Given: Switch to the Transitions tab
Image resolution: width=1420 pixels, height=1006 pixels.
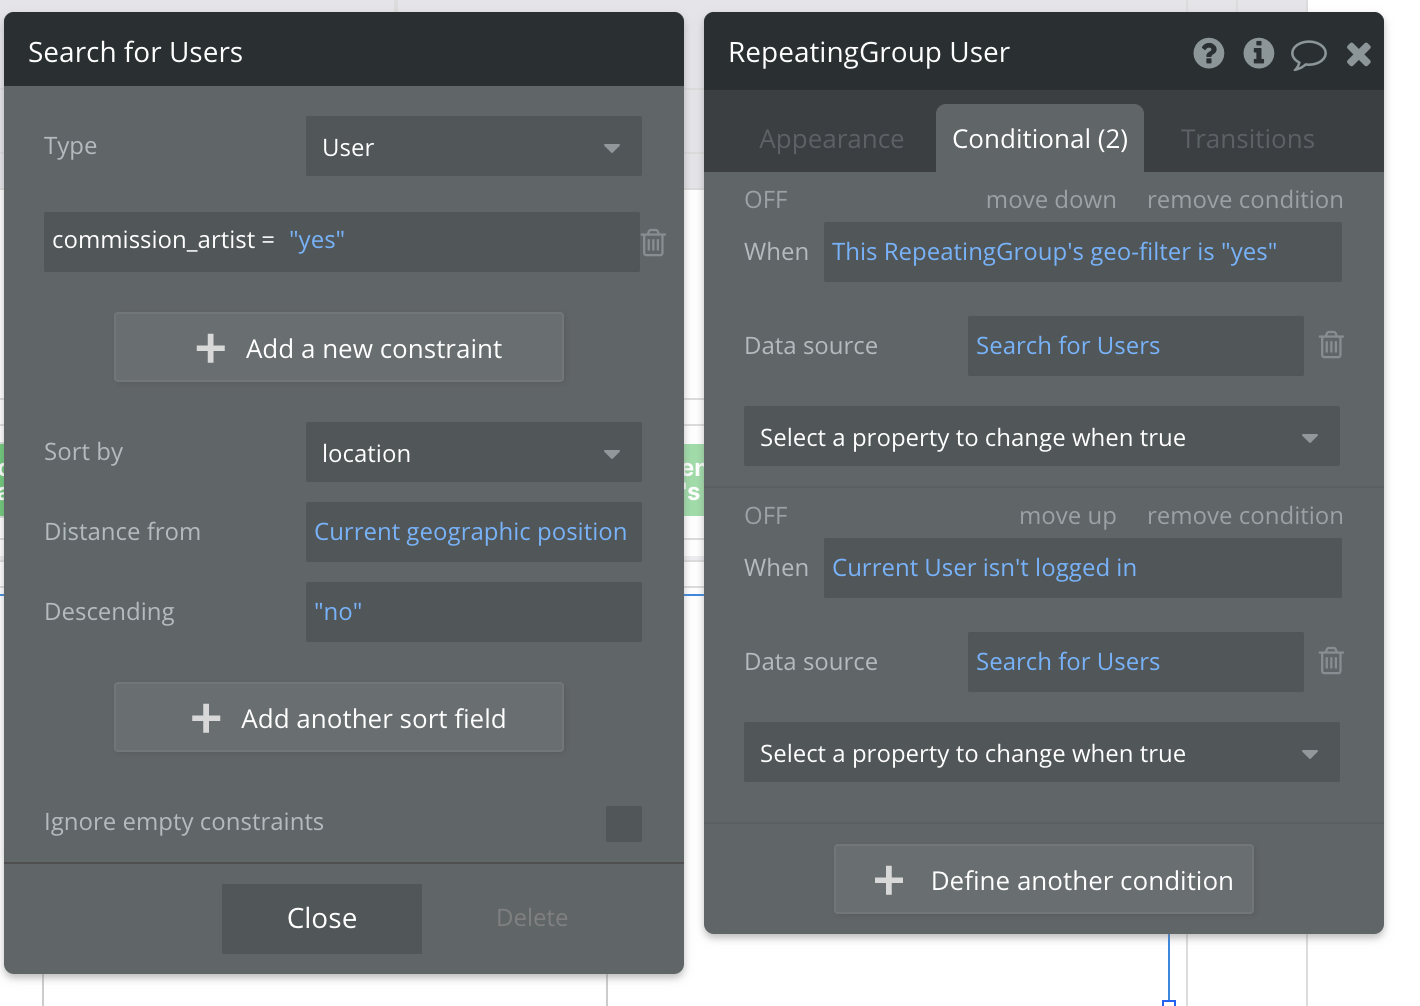Looking at the screenshot, I should pyautogui.click(x=1247, y=139).
